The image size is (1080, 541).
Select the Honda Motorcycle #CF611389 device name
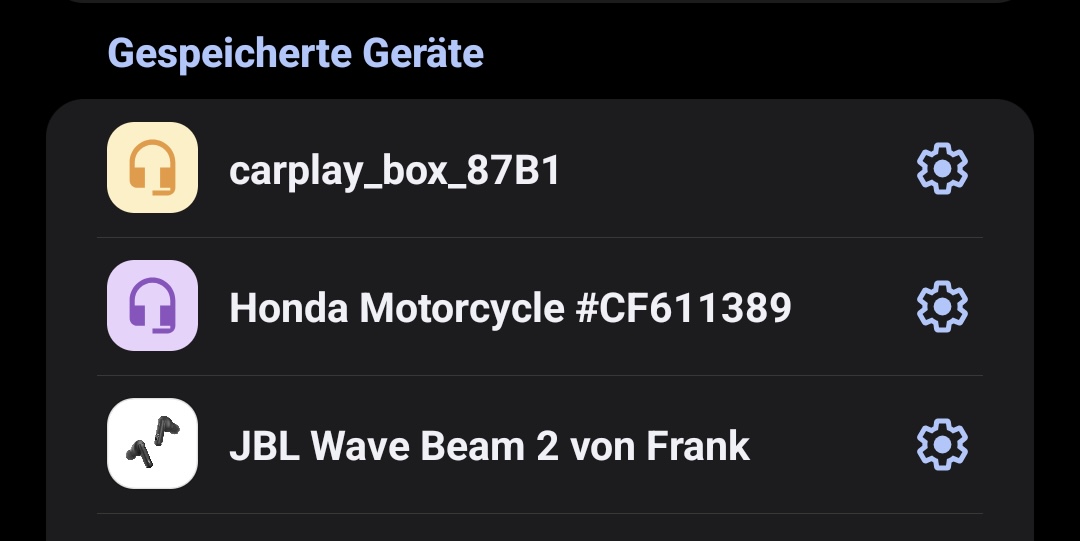(510, 308)
